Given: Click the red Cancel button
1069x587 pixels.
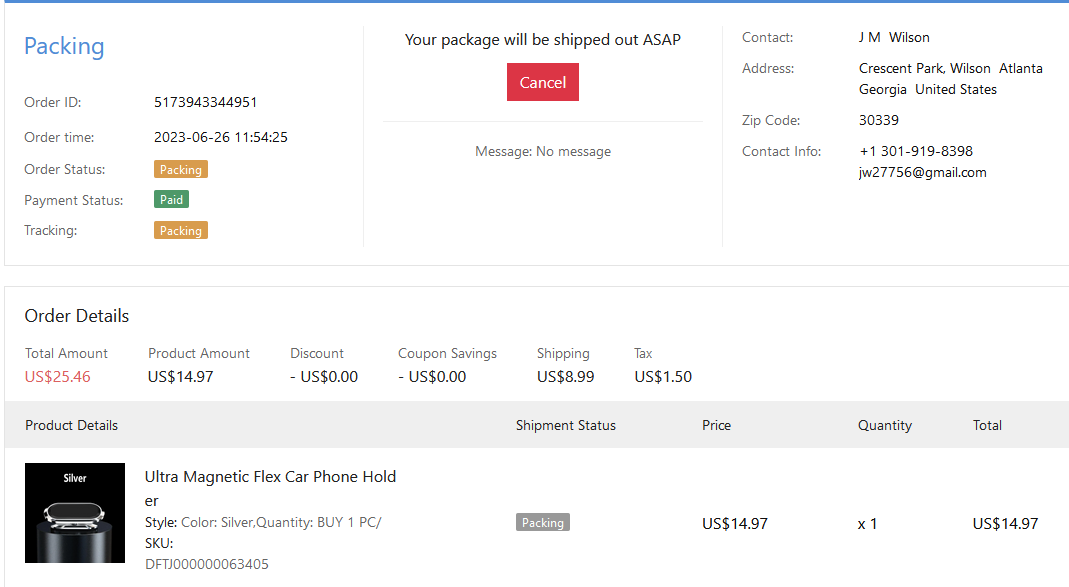Looking at the screenshot, I should pyautogui.click(x=543, y=83).
